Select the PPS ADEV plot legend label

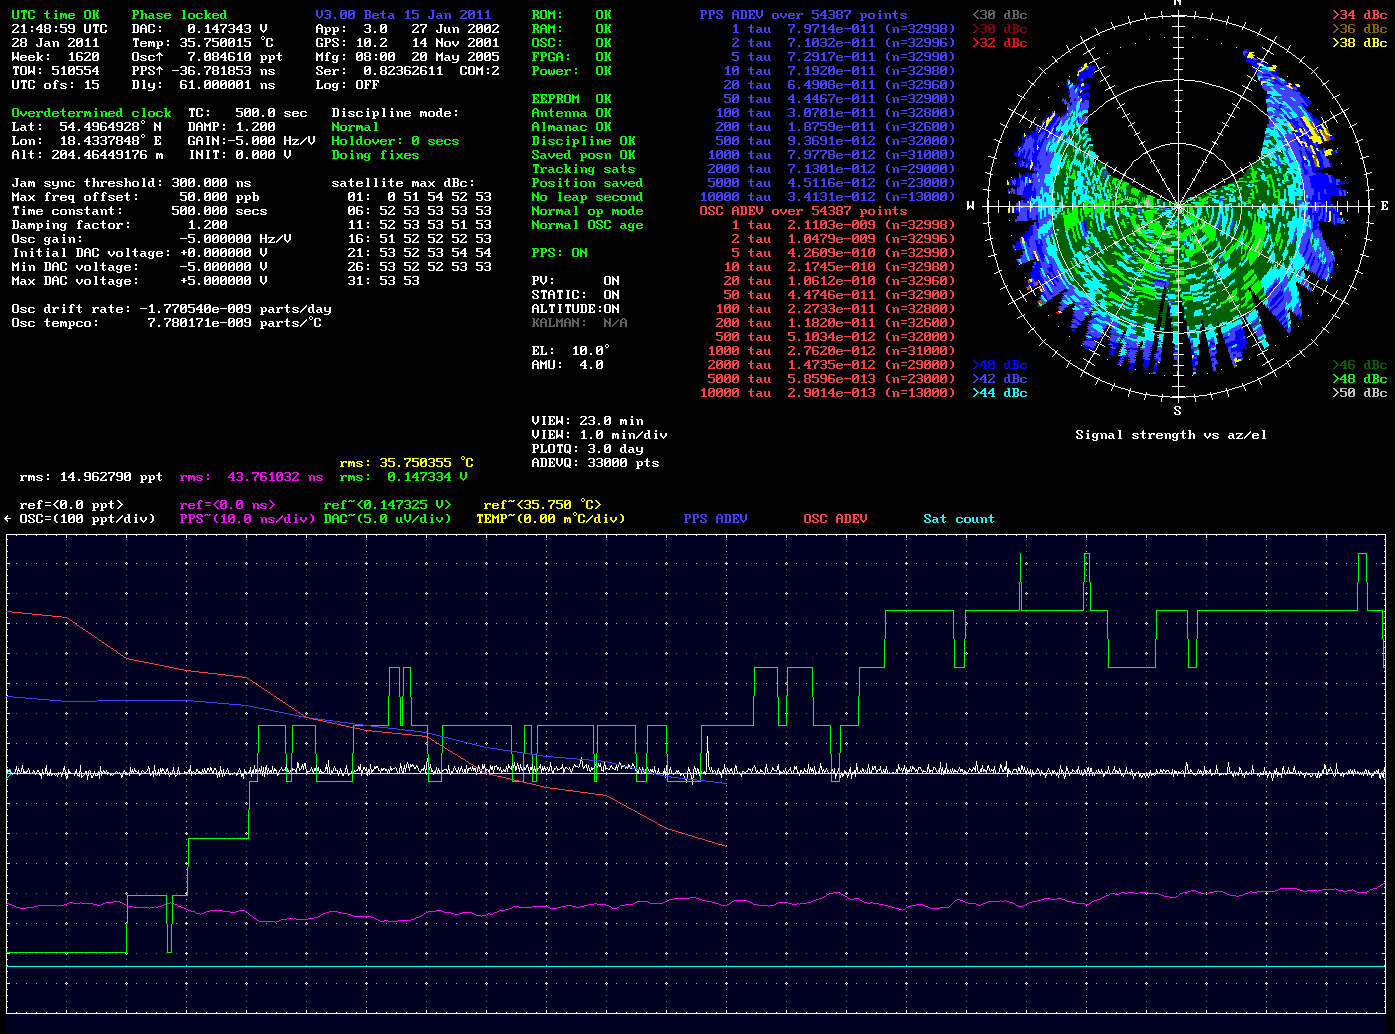(x=715, y=519)
